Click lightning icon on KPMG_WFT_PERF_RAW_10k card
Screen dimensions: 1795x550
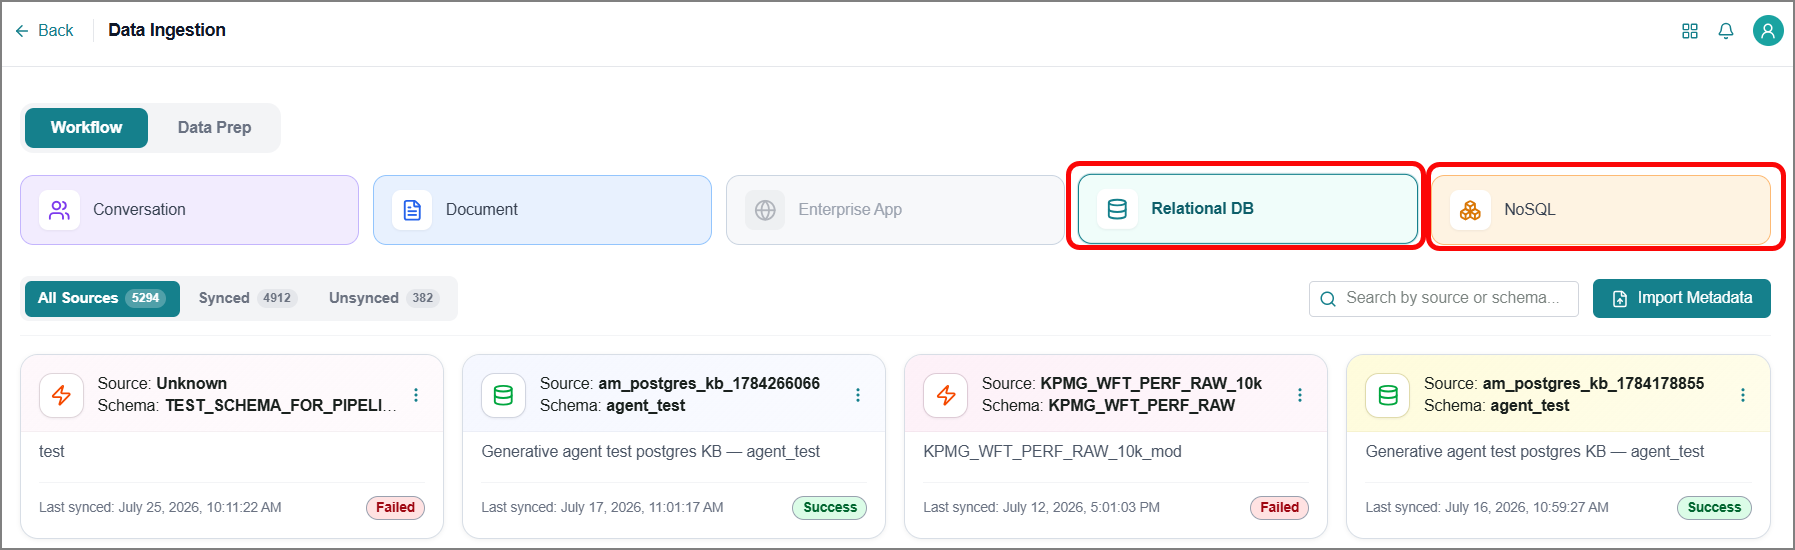(x=946, y=395)
